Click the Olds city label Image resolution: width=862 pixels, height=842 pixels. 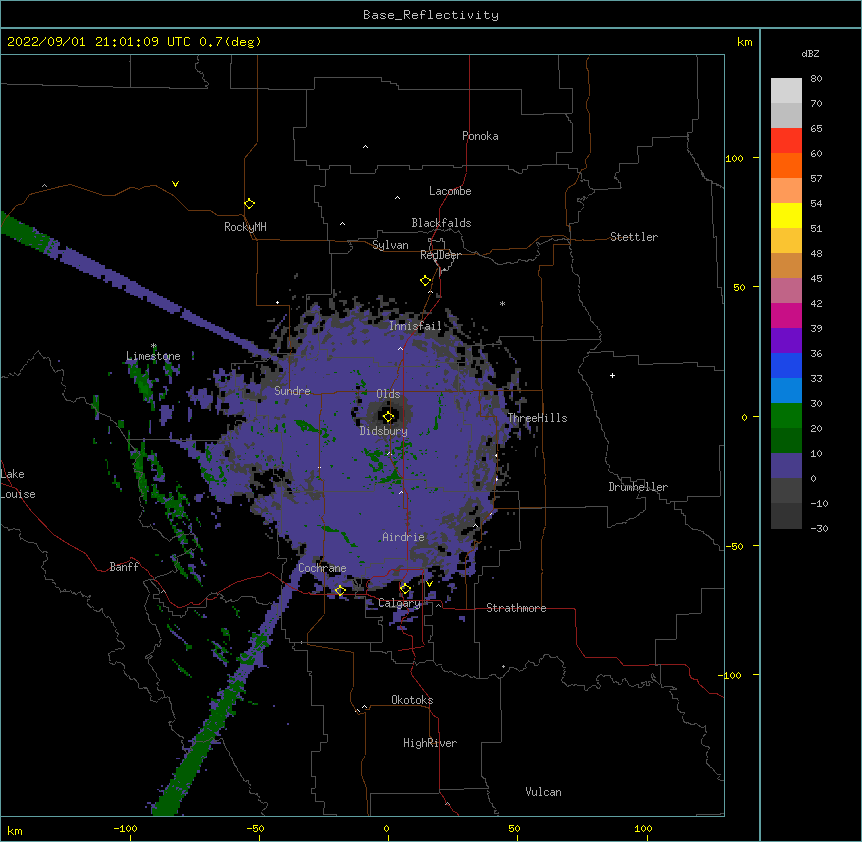(x=388, y=394)
